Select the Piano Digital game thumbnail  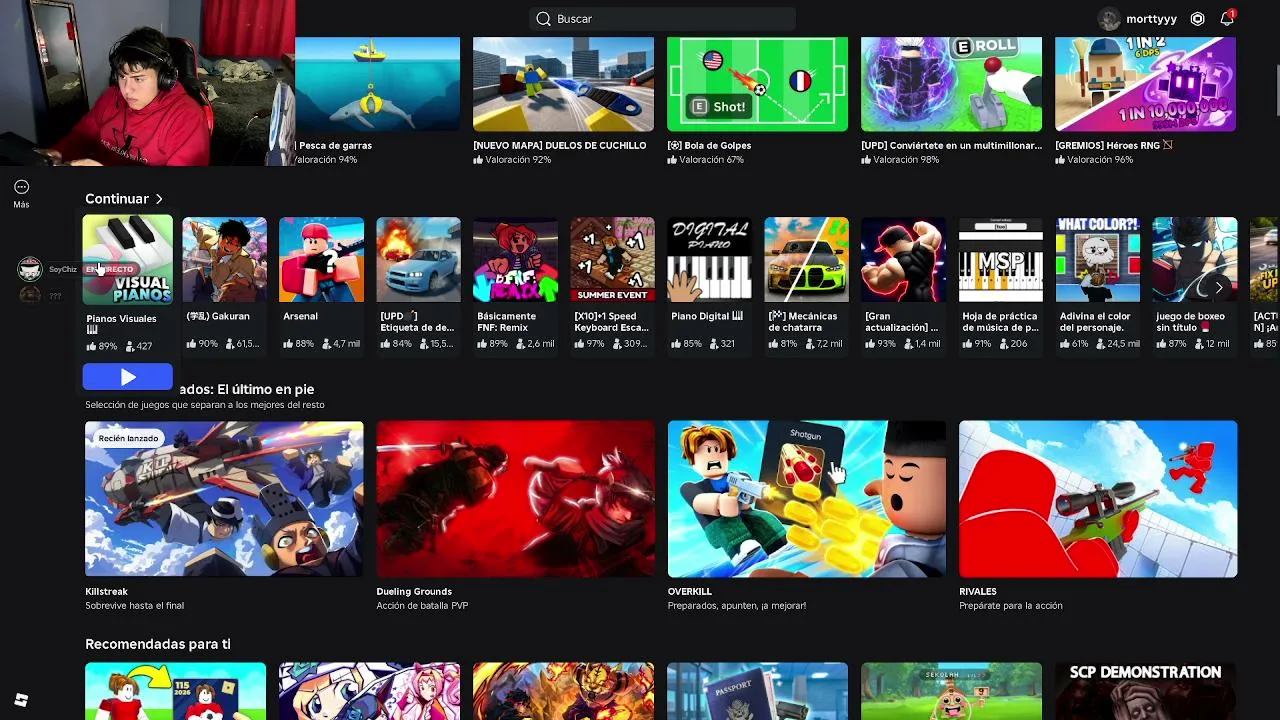[709, 259]
